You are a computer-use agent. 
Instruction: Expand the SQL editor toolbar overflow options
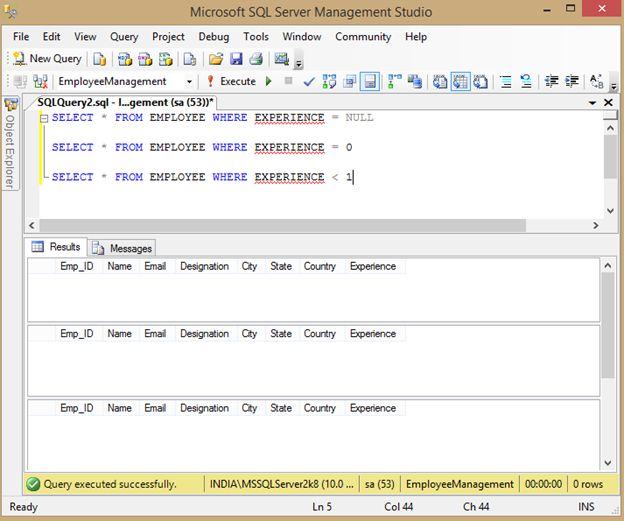pyautogui.click(x=613, y=84)
